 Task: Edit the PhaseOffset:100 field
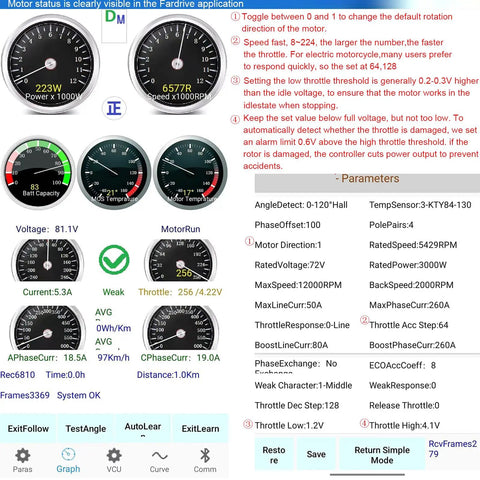(287, 225)
